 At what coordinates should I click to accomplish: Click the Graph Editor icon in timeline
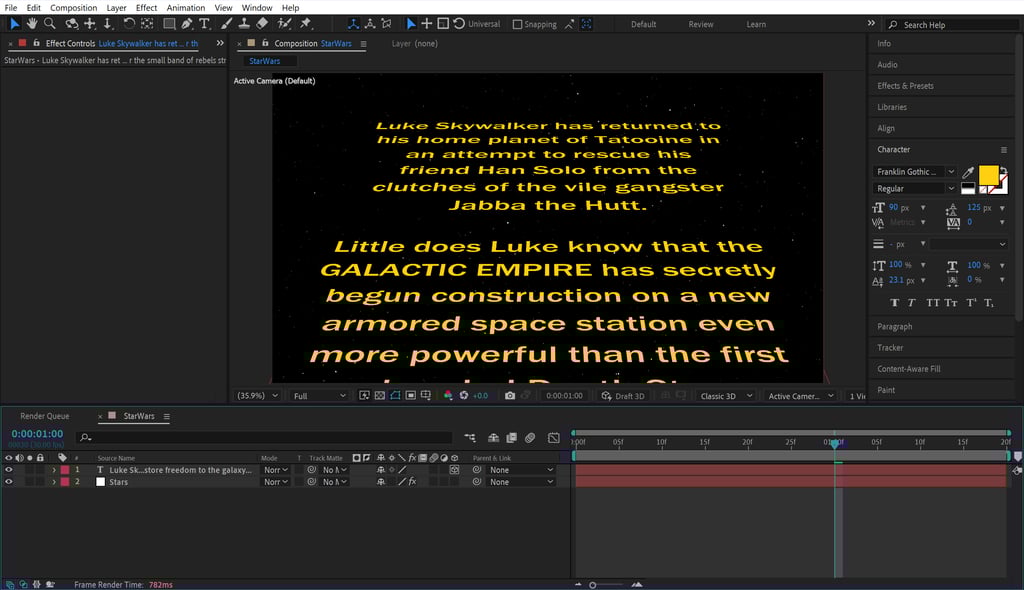(554, 438)
